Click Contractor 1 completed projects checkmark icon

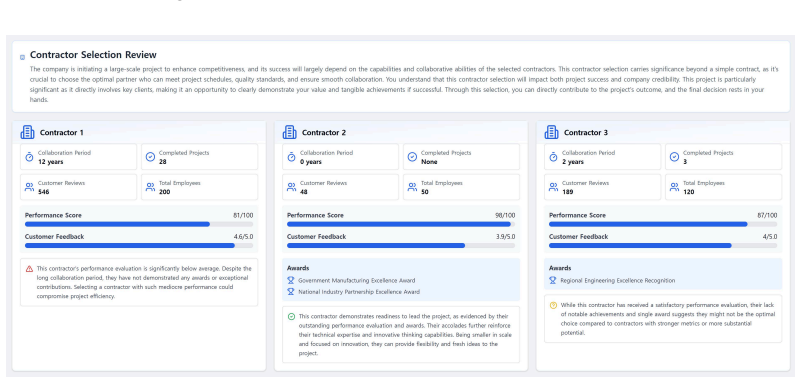(x=150, y=157)
